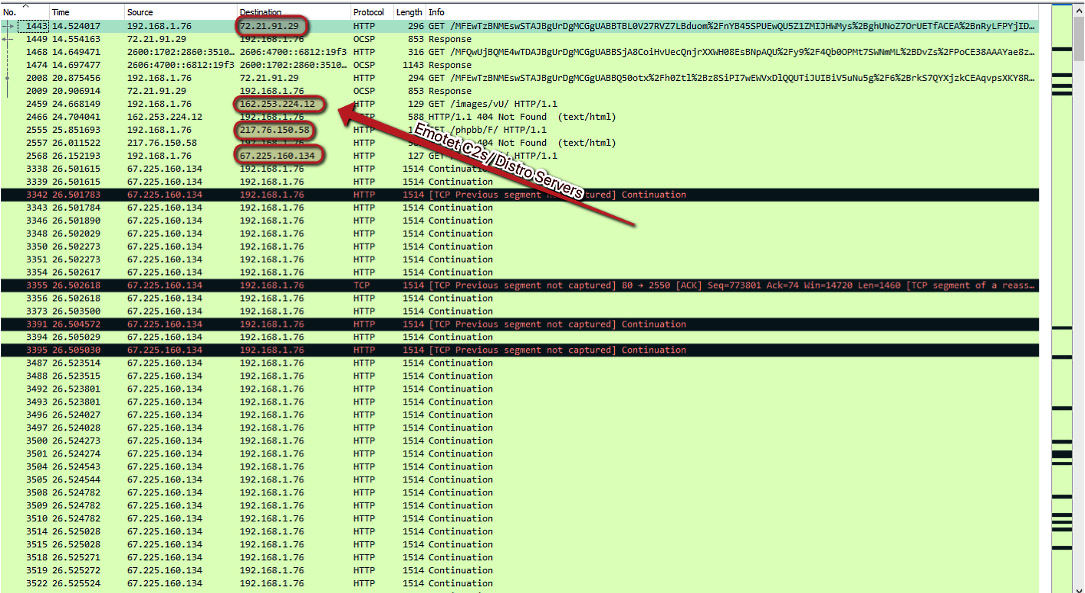Click the Protocol column header
Image resolution: width=1085 pixels, height=593 pixels.
[367, 12]
